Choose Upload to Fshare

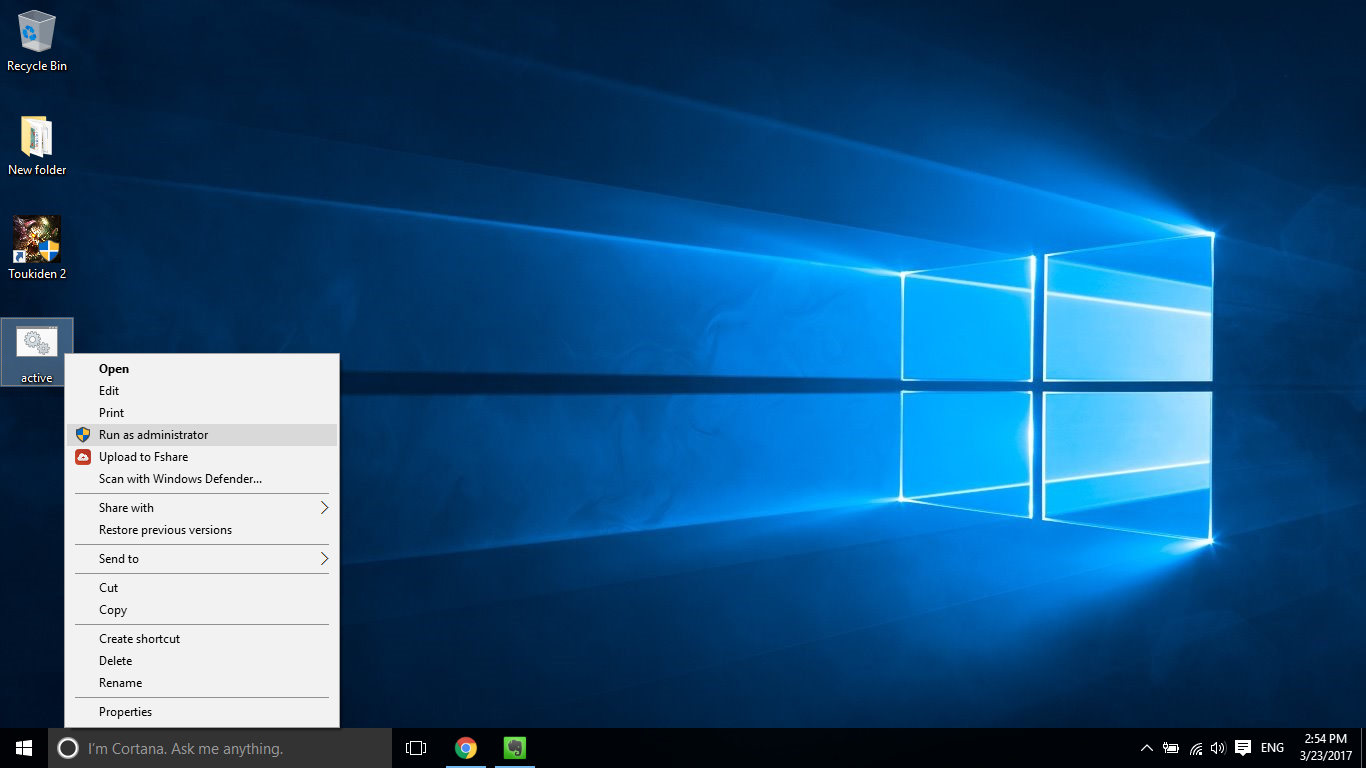[x=144, y=456]
